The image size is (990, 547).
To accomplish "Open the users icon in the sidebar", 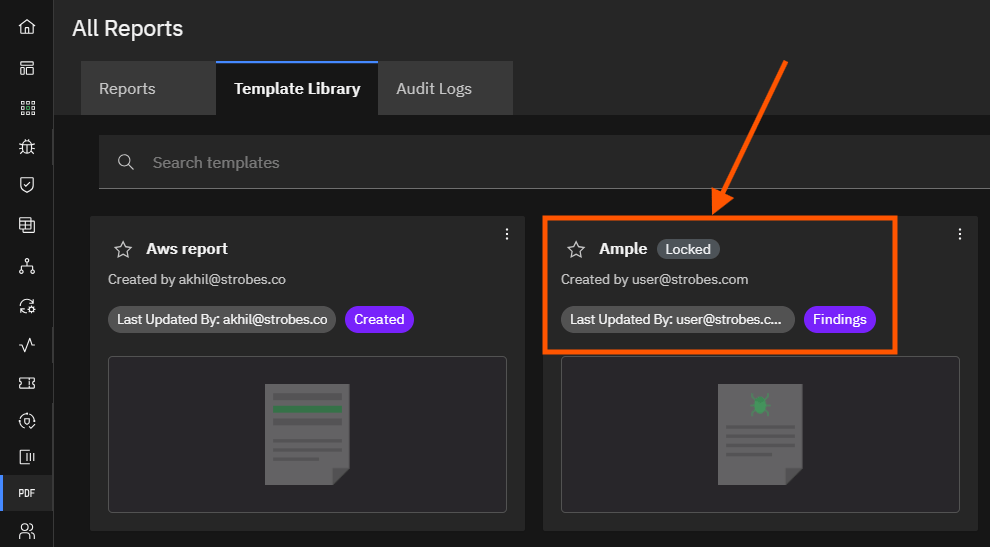I will click(27, 531).
